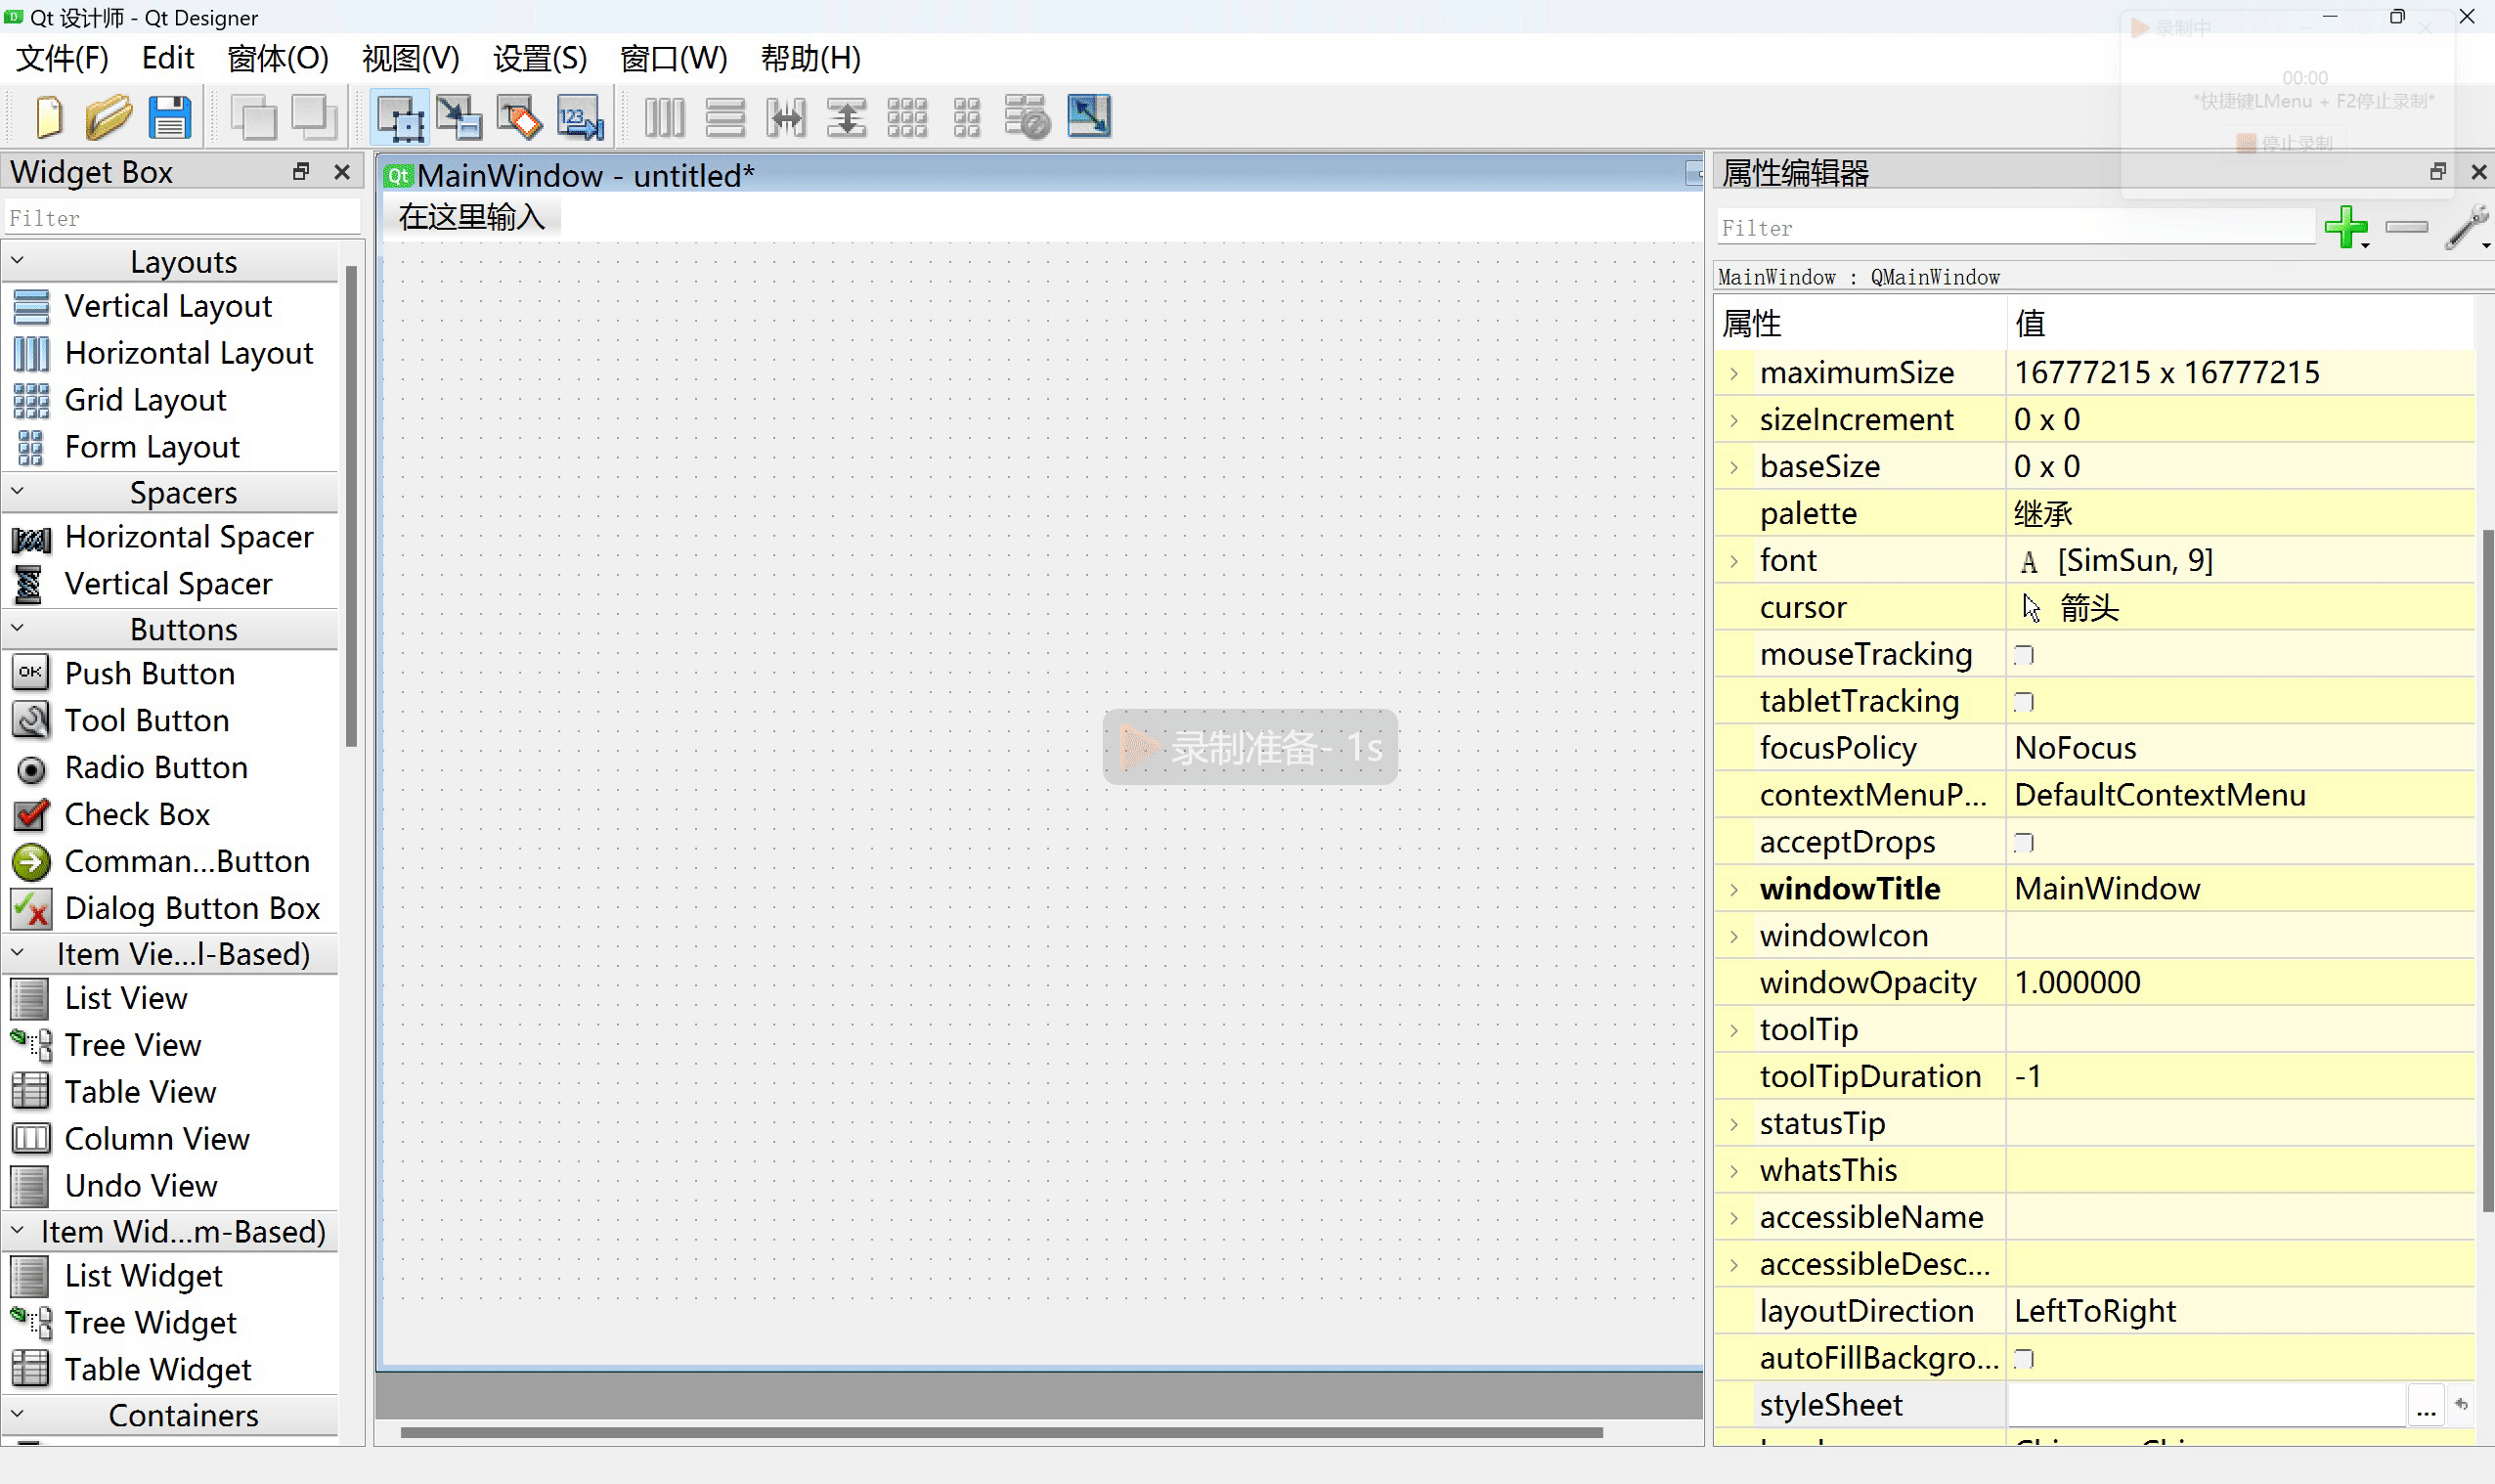
Task: Expand the font property row
Action: [x=1734, y=561]
